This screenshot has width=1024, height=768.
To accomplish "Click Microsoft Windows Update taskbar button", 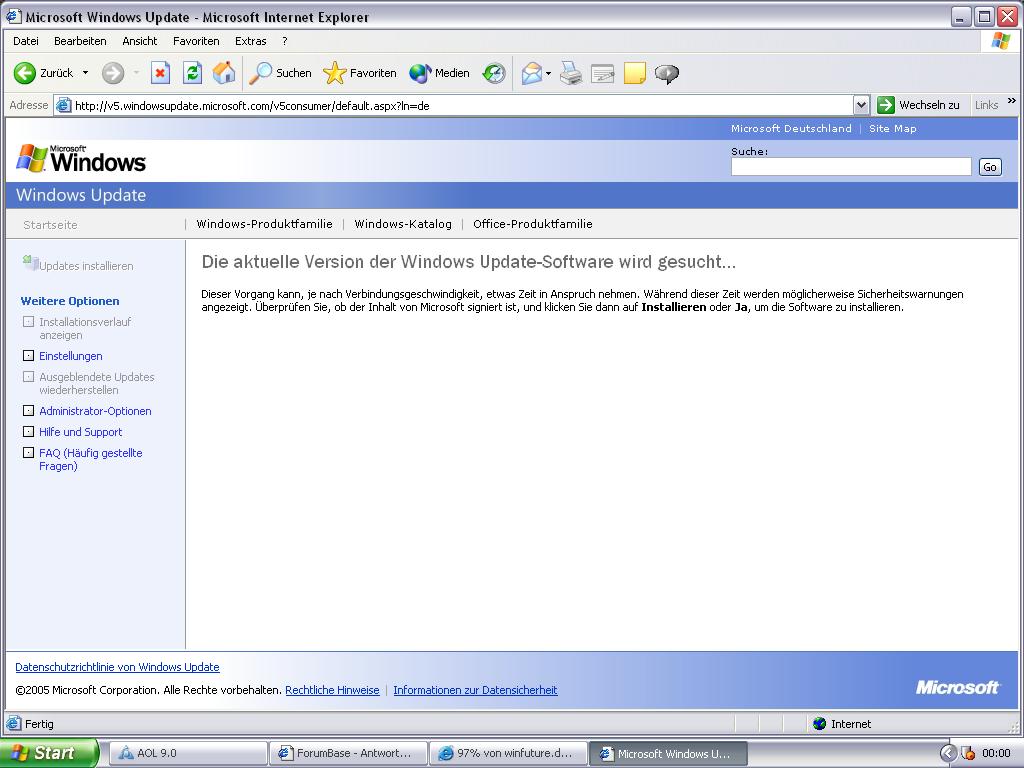I will [x=668, y=753].
